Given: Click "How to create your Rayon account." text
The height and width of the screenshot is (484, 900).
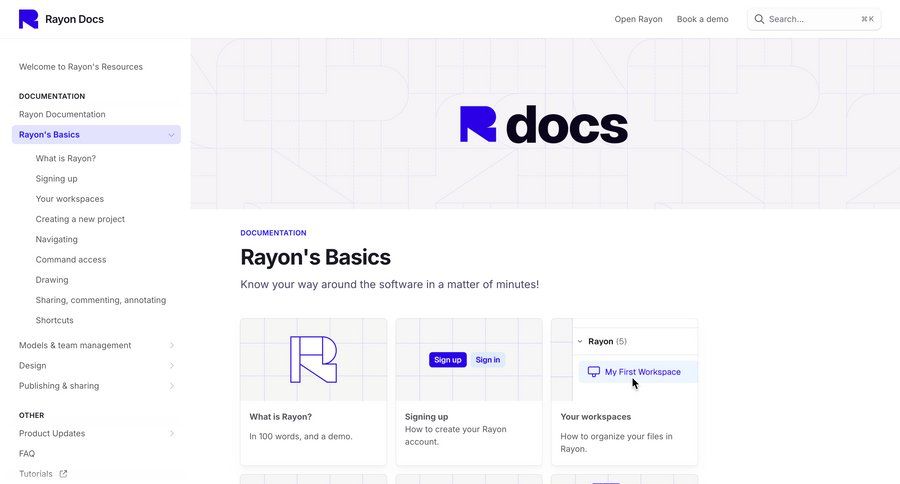Looking at the screenshot, I should pos(456,436).
